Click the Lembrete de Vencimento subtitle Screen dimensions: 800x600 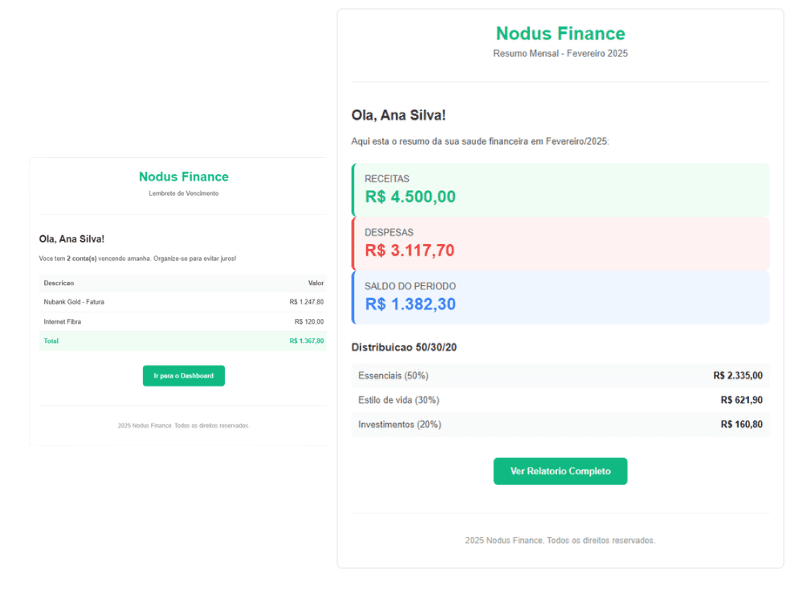[x=183, y=193]
